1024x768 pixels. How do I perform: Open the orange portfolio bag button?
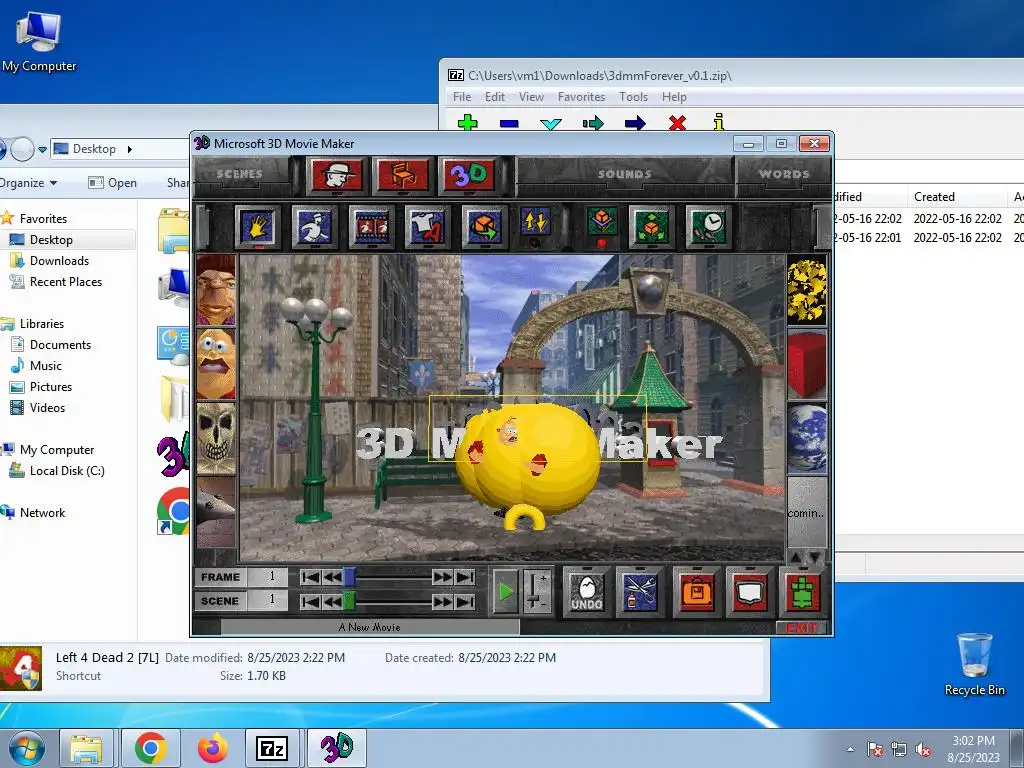point(697,592)
